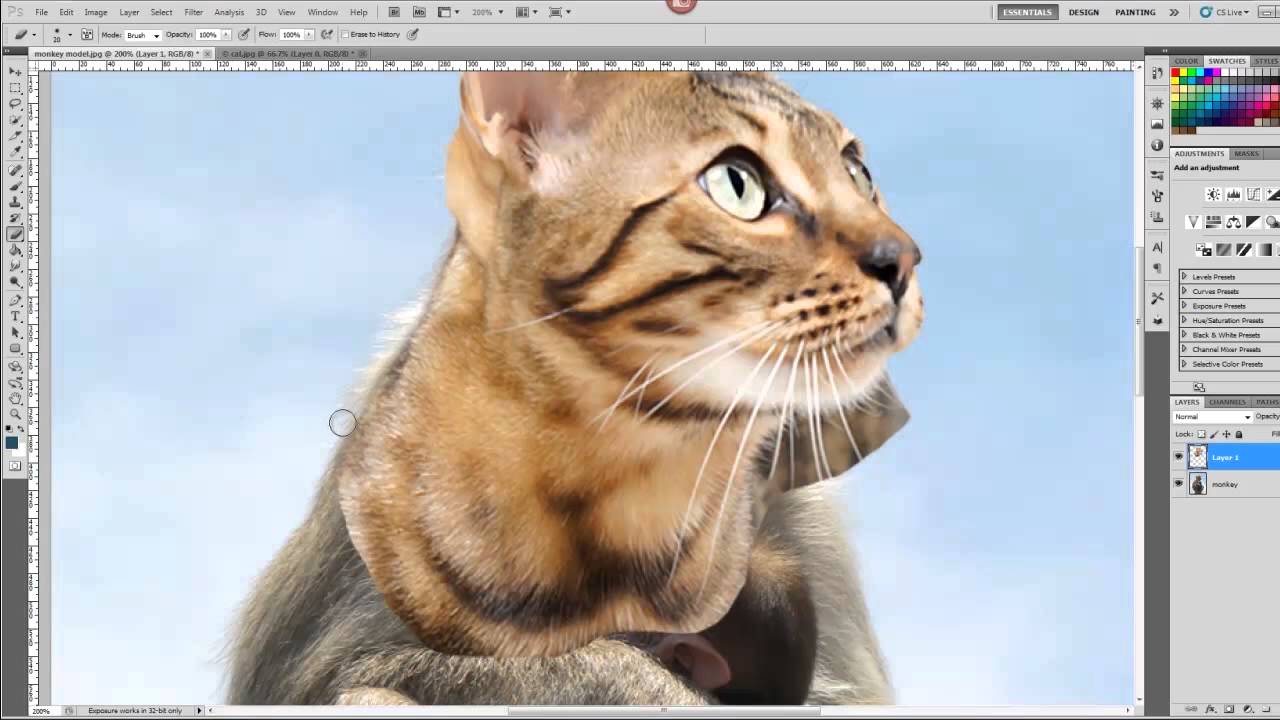Hide the monkey layer using its eye icon

pos(1178,484)
